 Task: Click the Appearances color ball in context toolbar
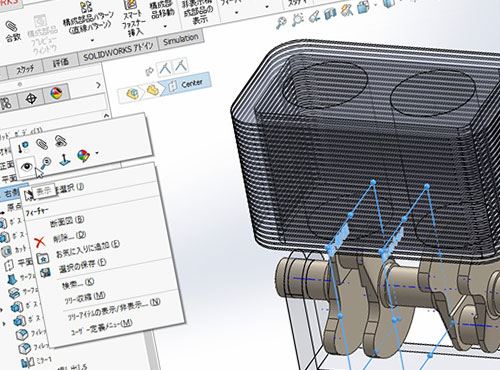coord(83,156)
